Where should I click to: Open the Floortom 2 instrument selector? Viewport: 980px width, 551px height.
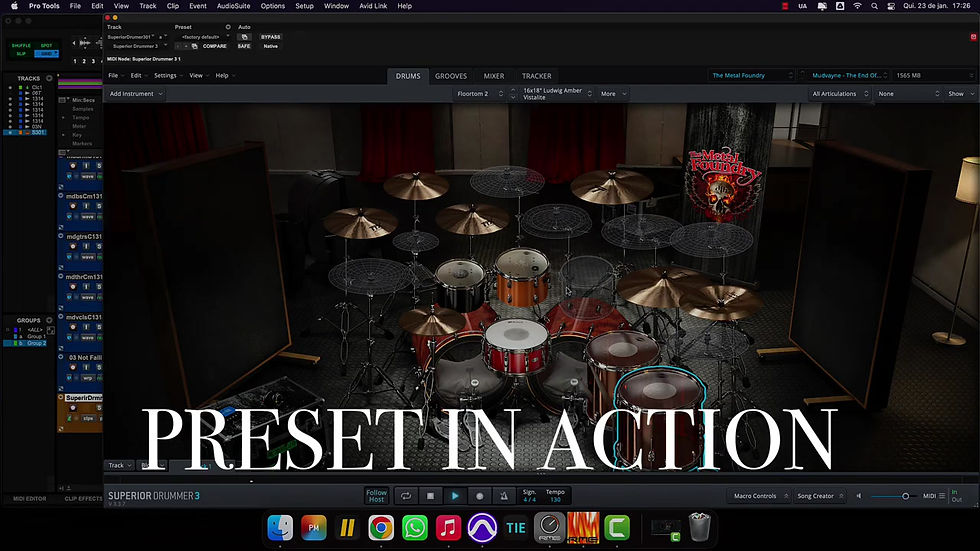pos(479,94)
